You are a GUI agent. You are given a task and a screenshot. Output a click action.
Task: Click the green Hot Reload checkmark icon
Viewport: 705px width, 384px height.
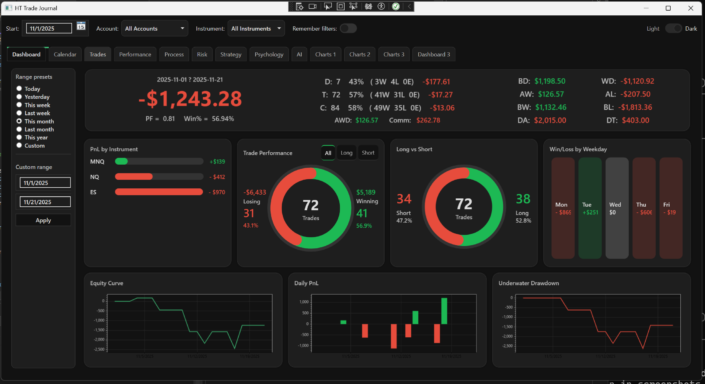coord(396,6)
